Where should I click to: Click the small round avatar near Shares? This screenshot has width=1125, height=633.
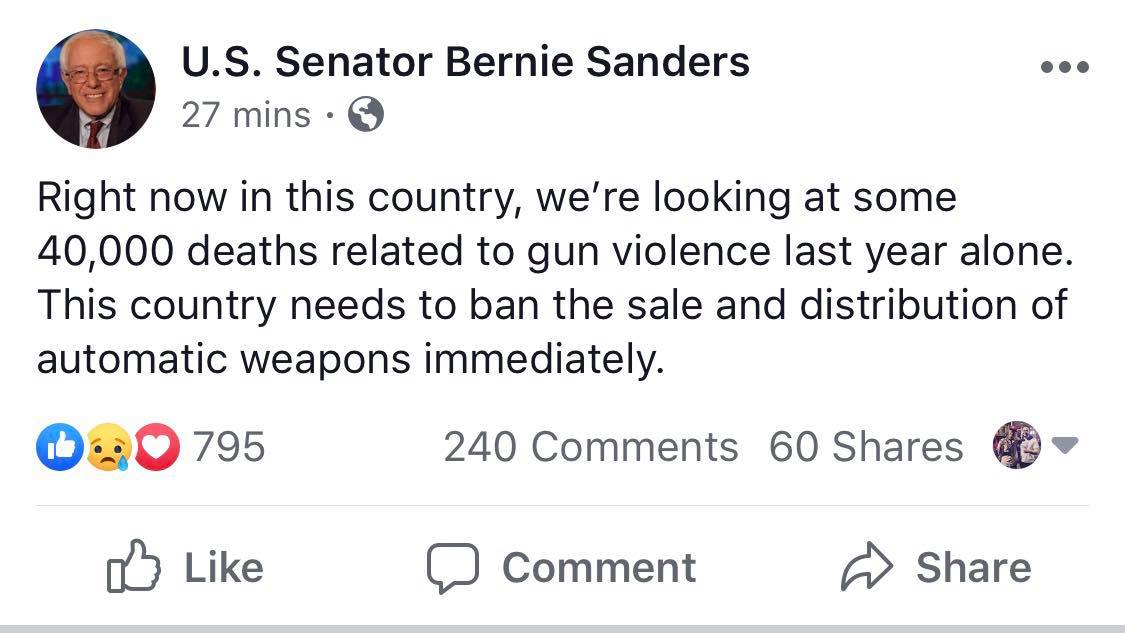(x=1017, y=445)
